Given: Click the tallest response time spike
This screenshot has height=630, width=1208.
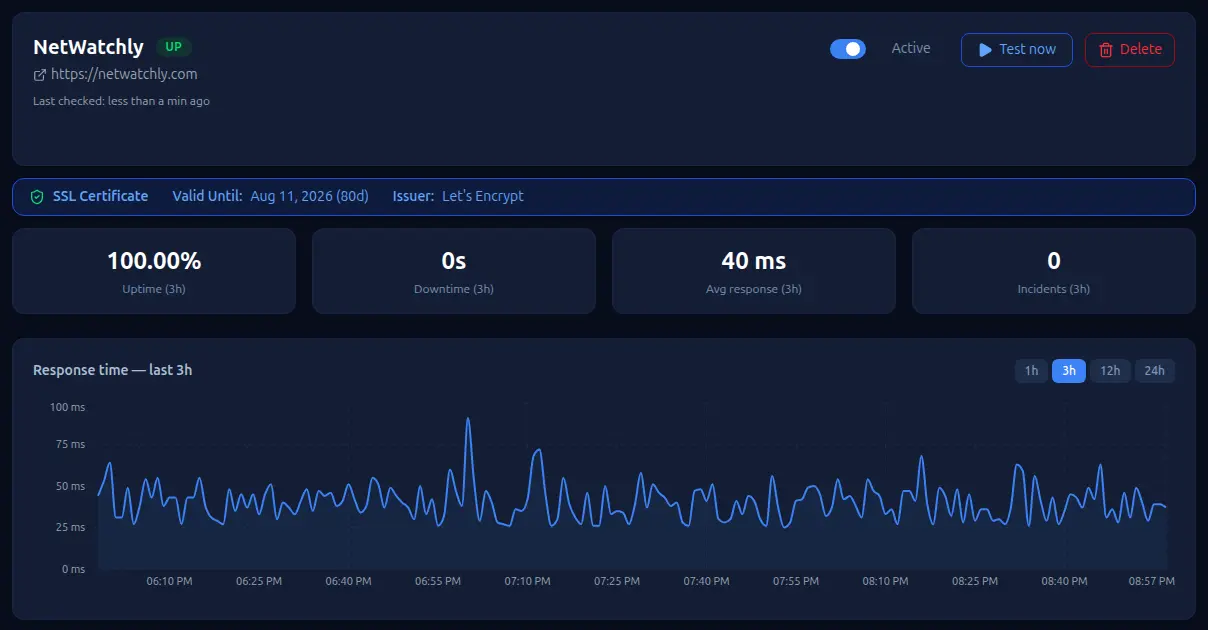Looking at the screenshot, I should pos(468,420).
